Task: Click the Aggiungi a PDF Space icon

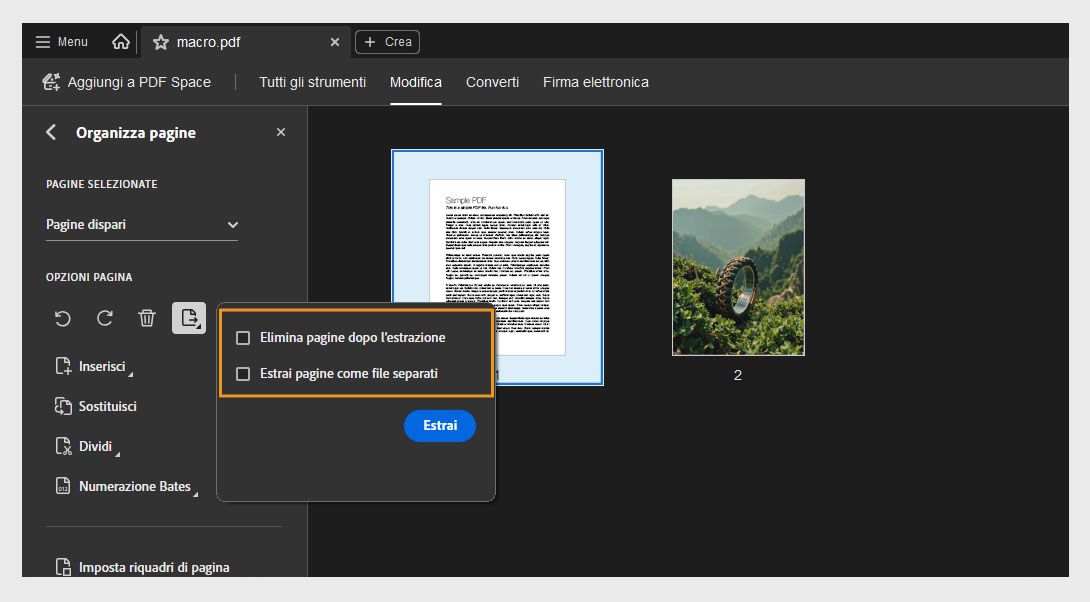Action: 51,82
